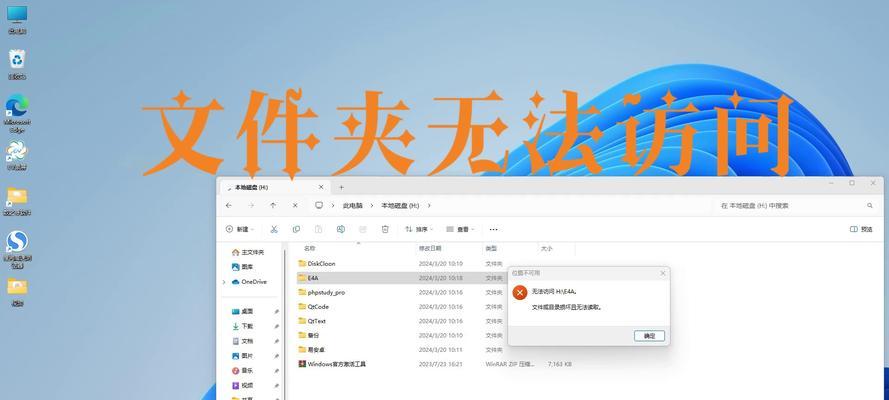Select the E4A folder row

400,278
